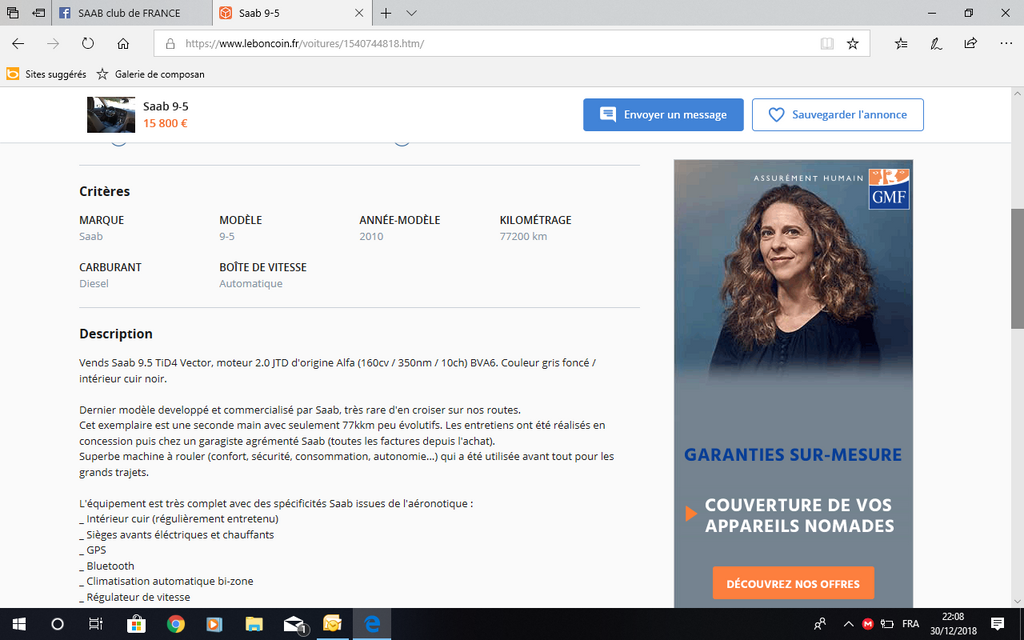1024x640 pixels.
Task: Click the 15 800 € price text
Action: [165, 123]
